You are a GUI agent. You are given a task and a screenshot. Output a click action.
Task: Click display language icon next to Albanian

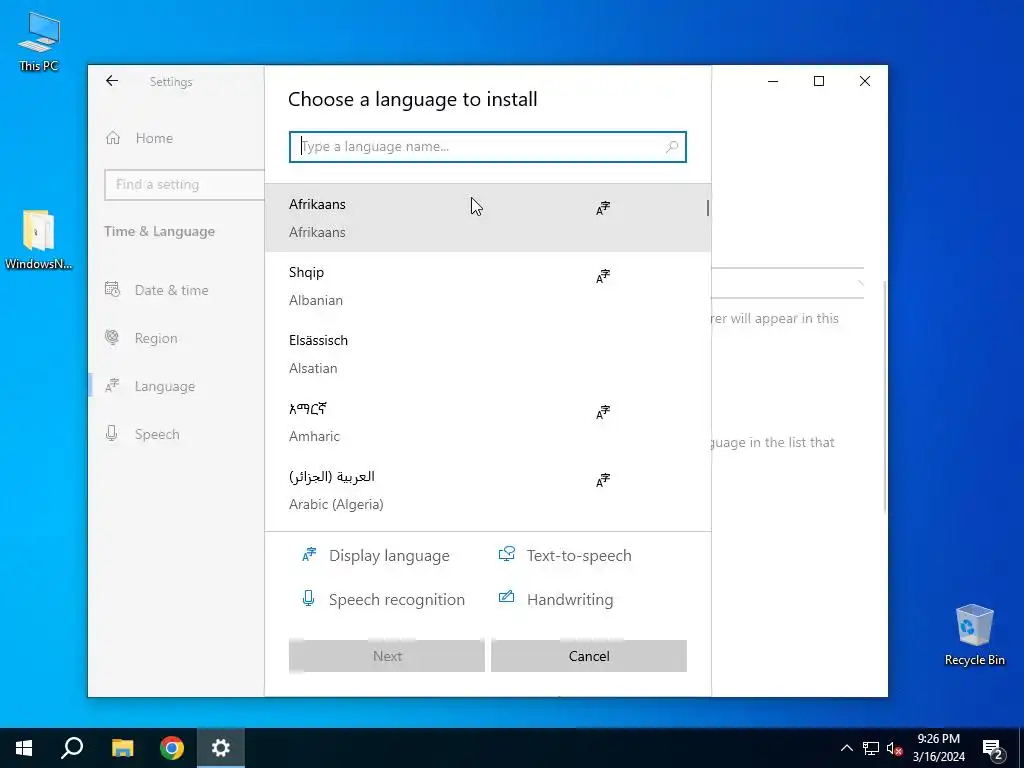[x=603, y=276]
